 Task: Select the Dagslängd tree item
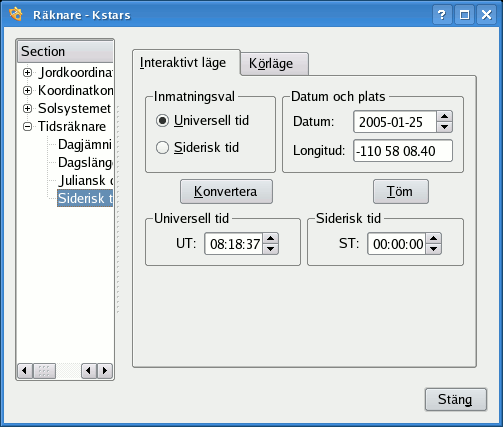85,162
